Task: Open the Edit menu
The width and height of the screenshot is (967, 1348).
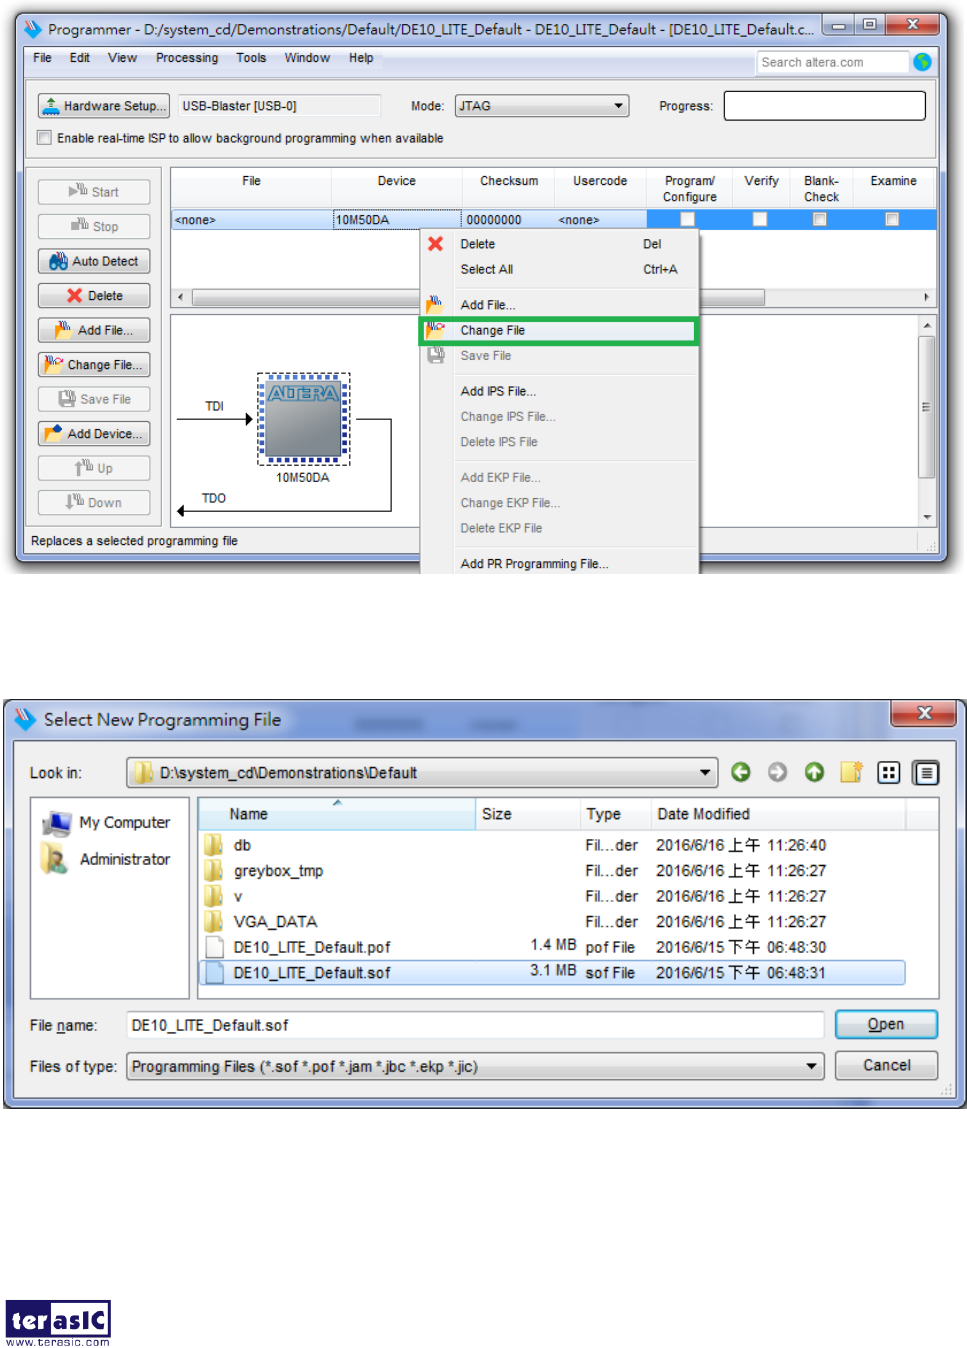Action: coord(80,58)
